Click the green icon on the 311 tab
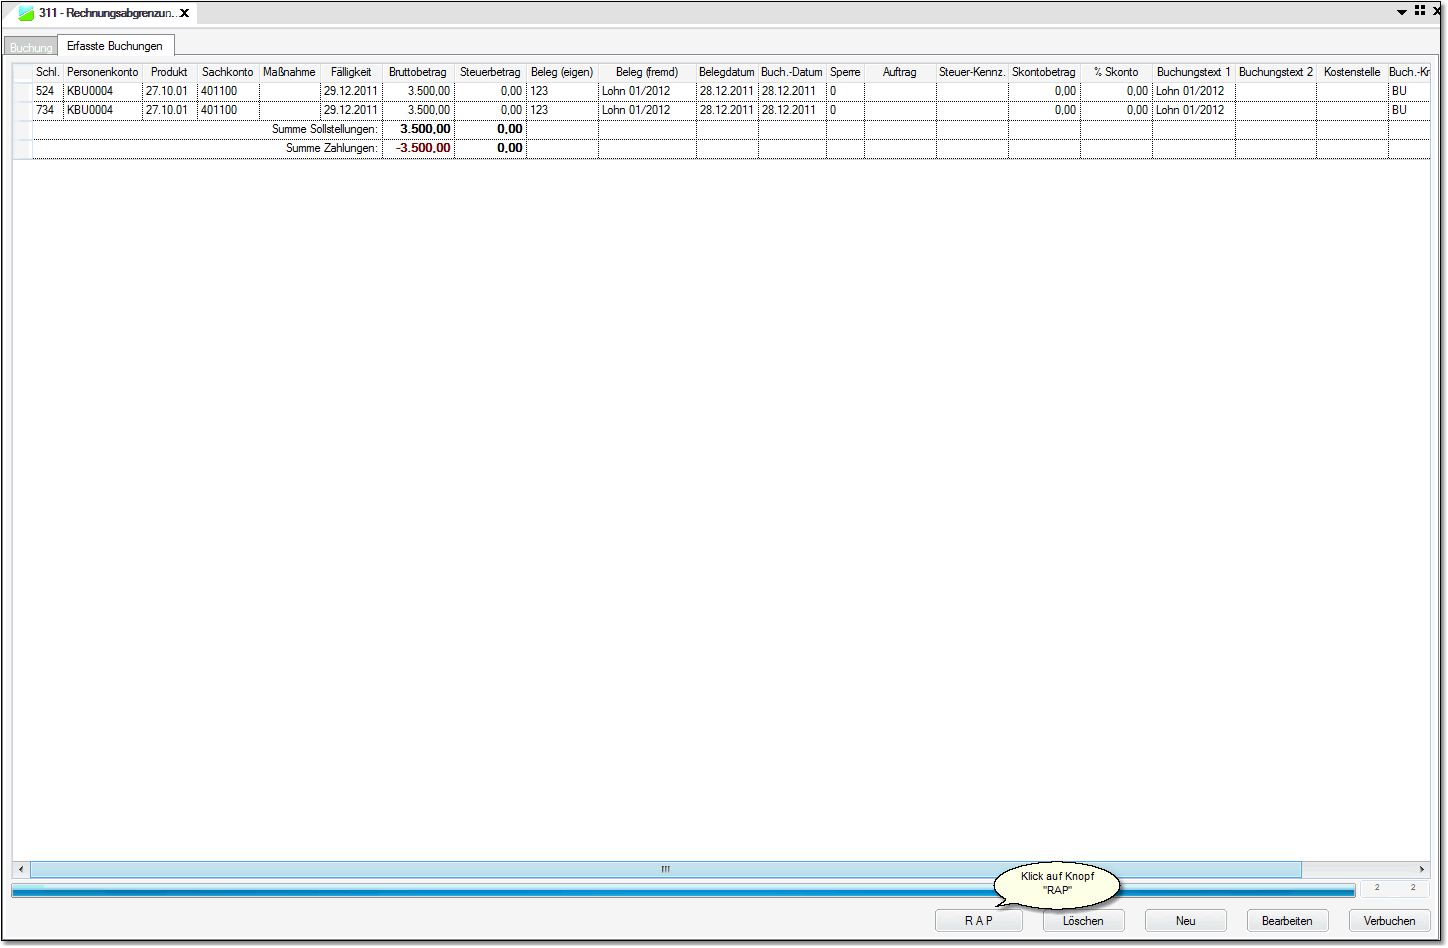The image size is (1448, 948). click(x=26, y=13)
